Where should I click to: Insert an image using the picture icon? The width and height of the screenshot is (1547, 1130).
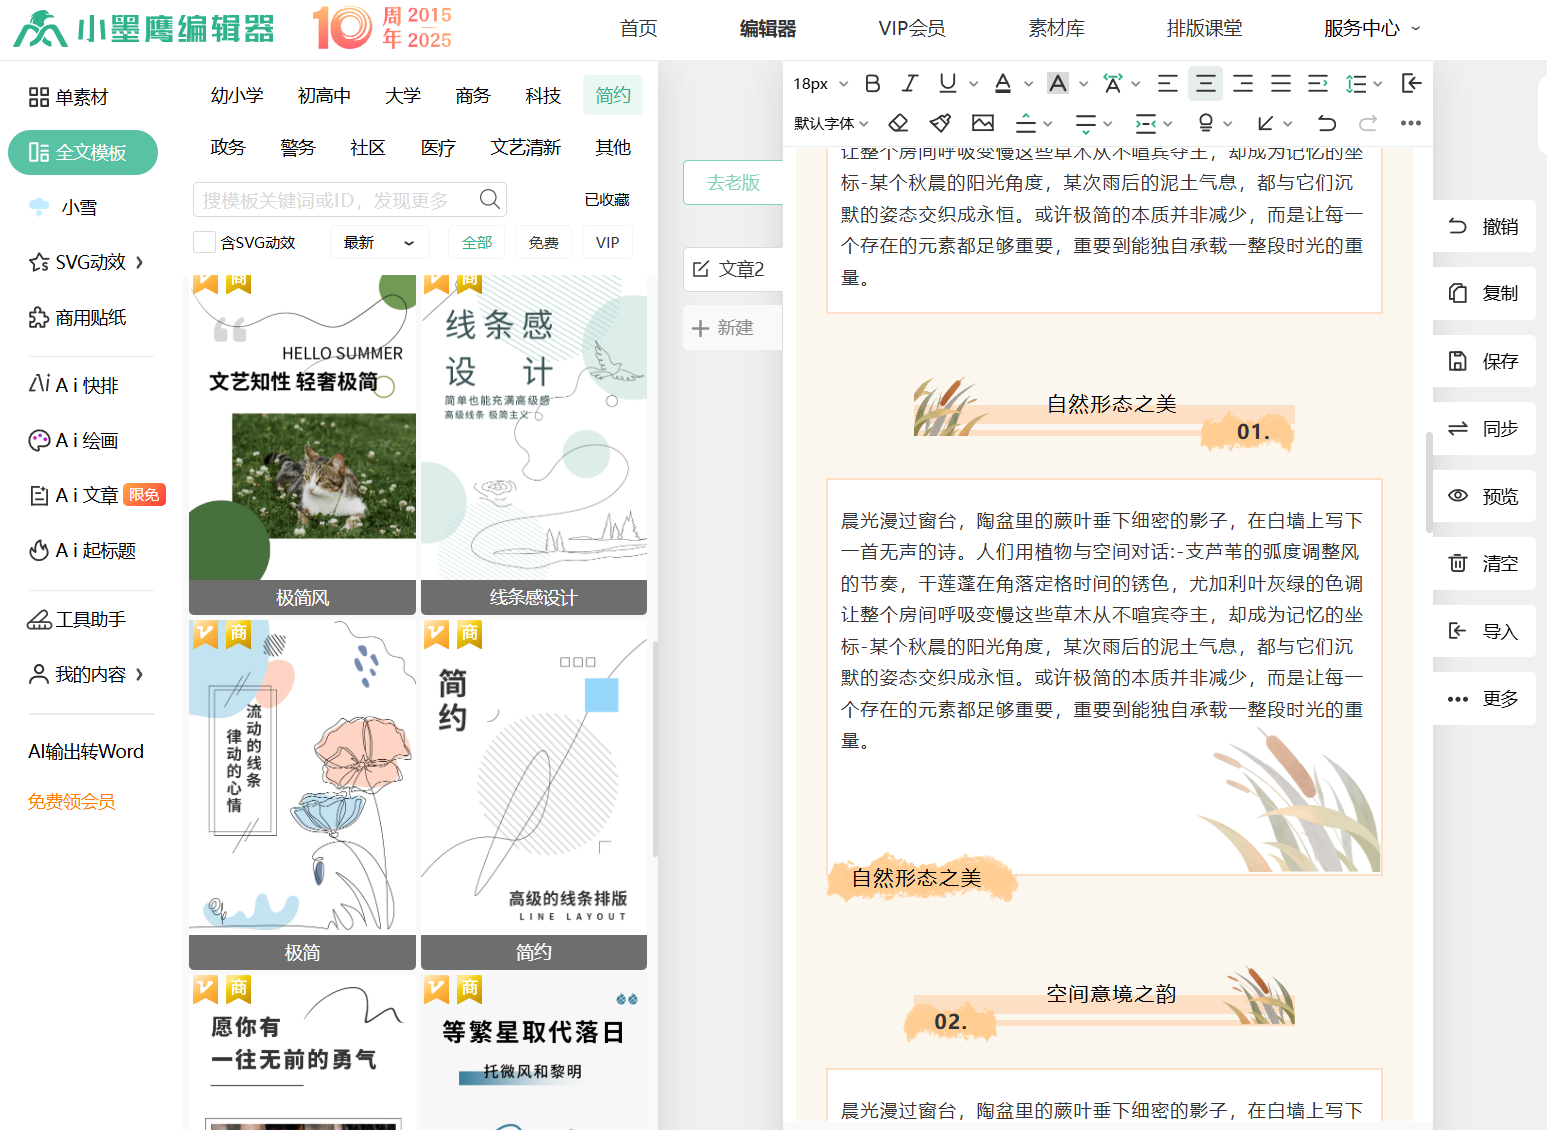(983, 123)
